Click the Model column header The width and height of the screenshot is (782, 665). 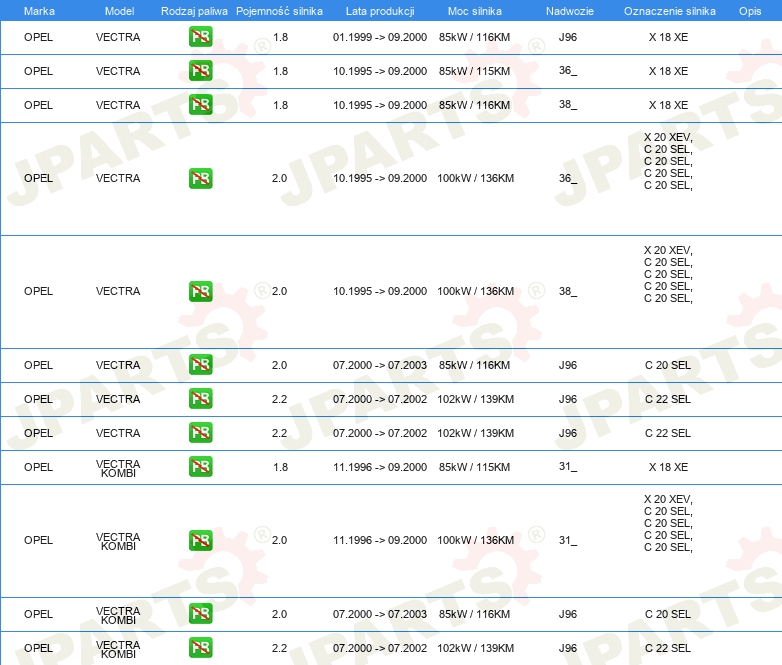coord(119,10)
